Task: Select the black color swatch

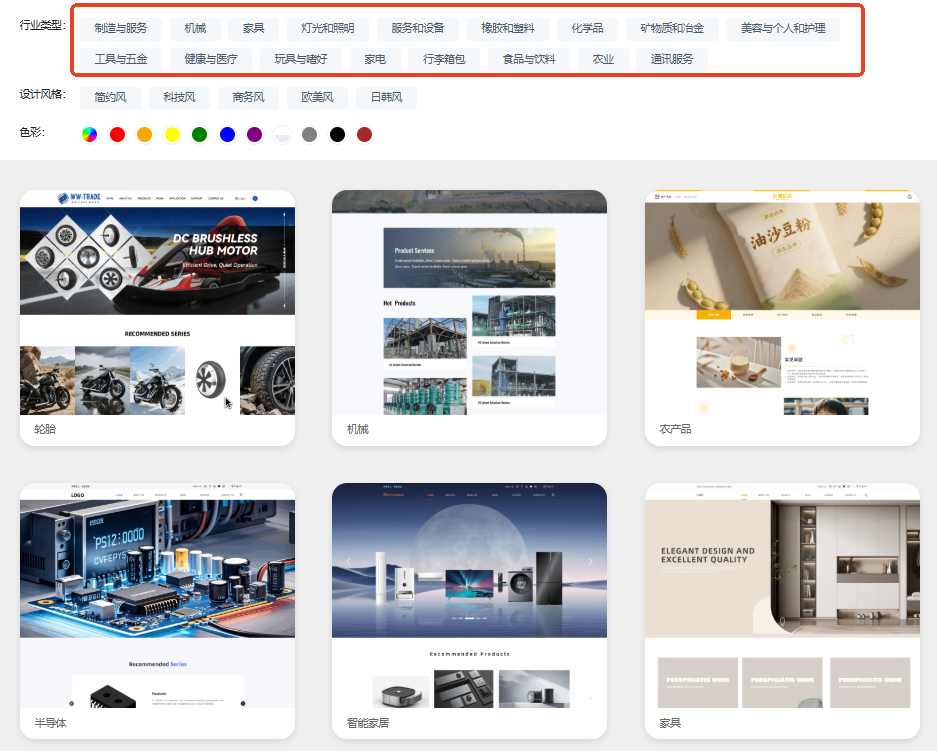Action: pos(337,134)
